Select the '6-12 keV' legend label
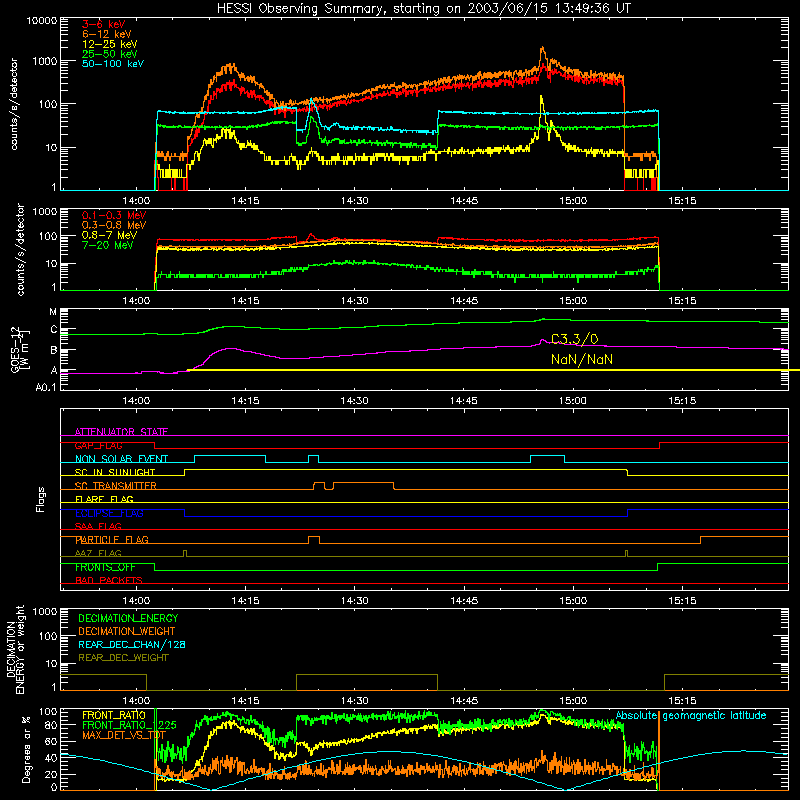 tap(107, 34)
